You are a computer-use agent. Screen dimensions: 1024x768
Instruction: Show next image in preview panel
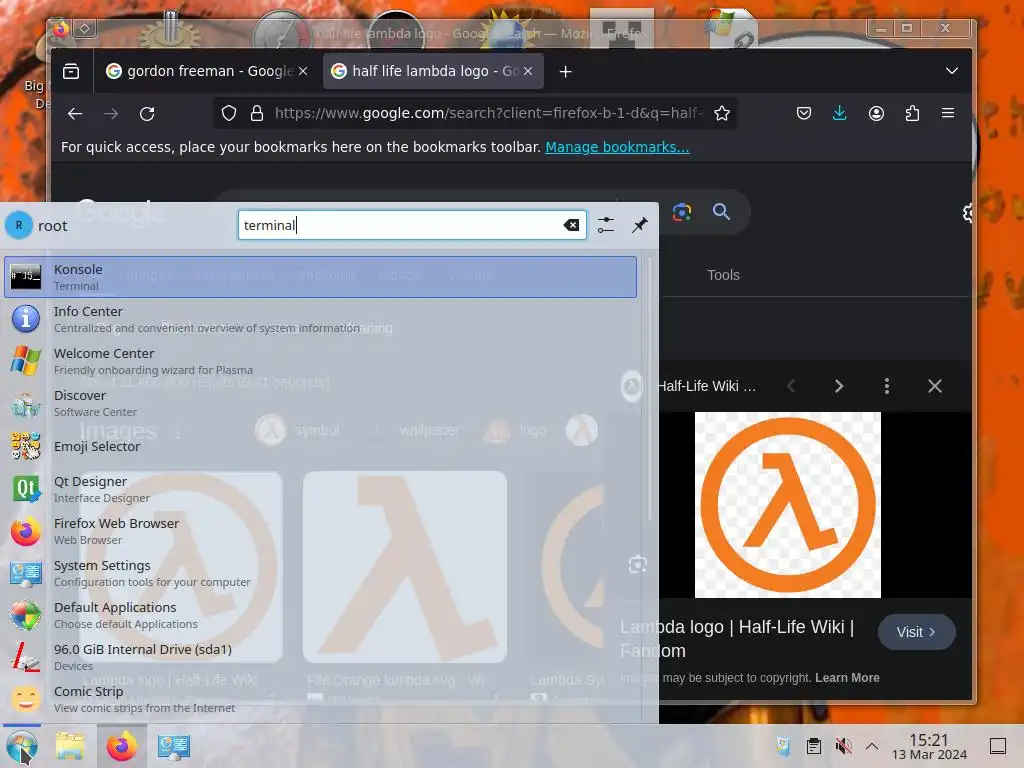pyautogui.click(x=839, y=386)
